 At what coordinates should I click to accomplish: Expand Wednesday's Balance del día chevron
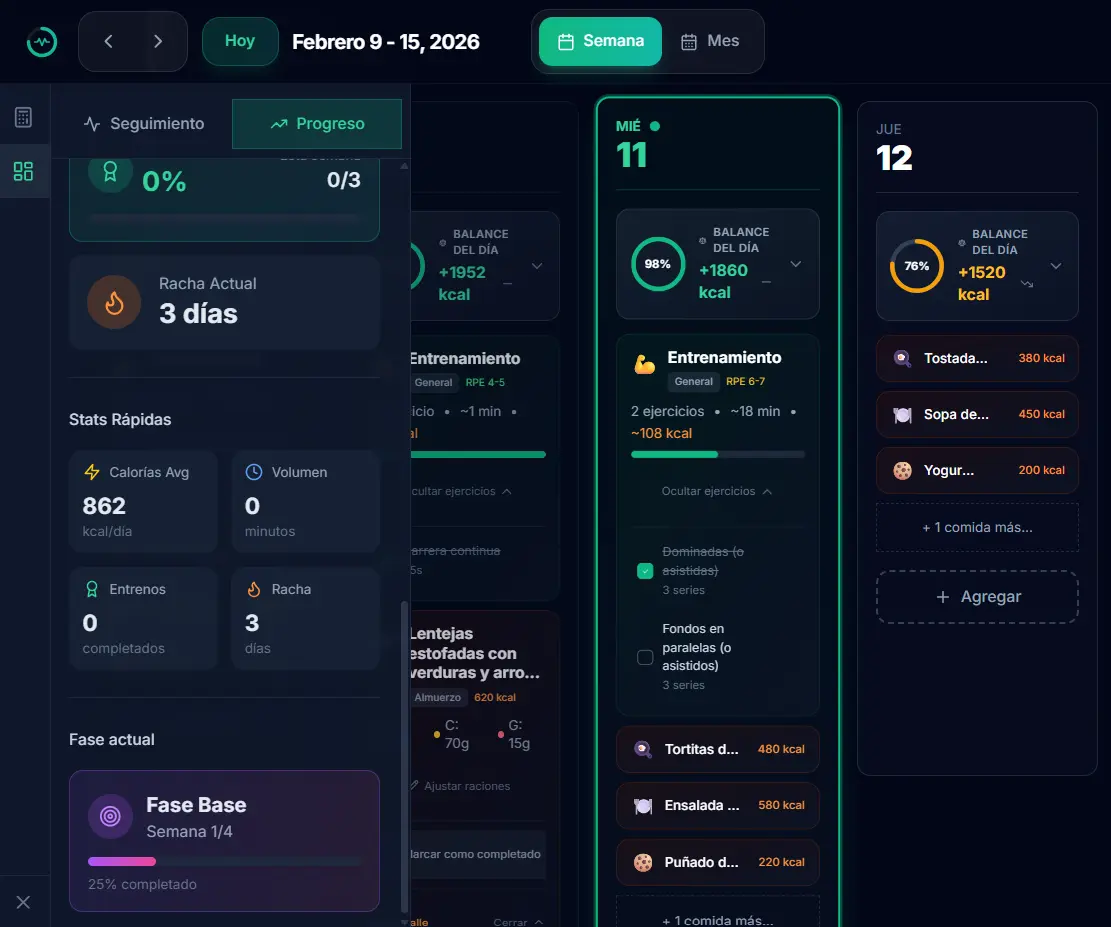796,264
